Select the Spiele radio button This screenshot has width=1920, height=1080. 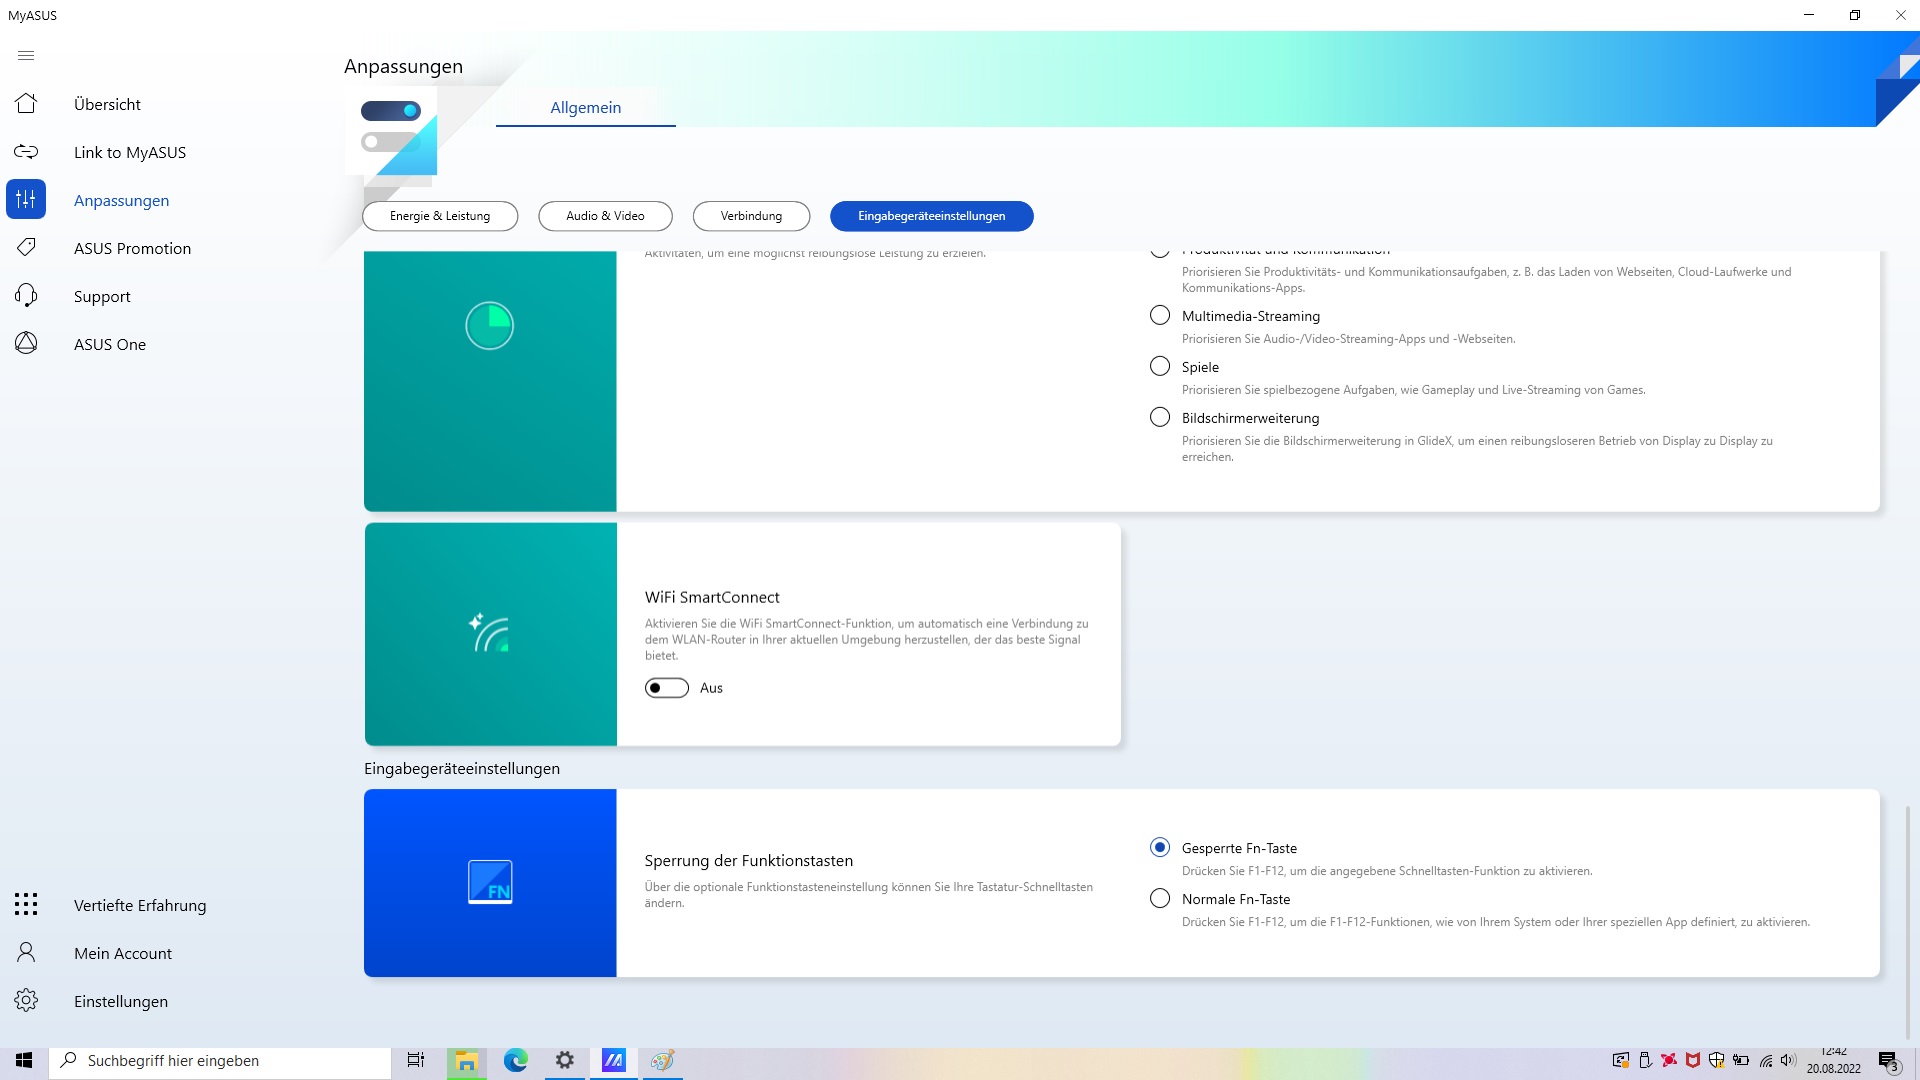(1160, 367)
